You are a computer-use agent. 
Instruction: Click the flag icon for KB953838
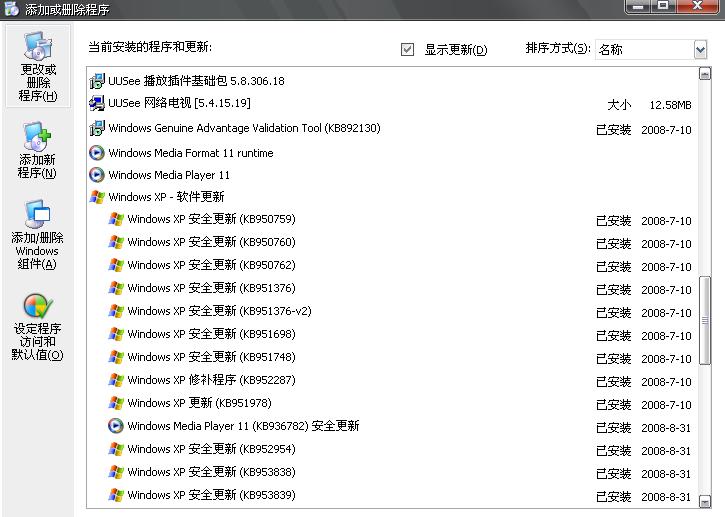116,472
